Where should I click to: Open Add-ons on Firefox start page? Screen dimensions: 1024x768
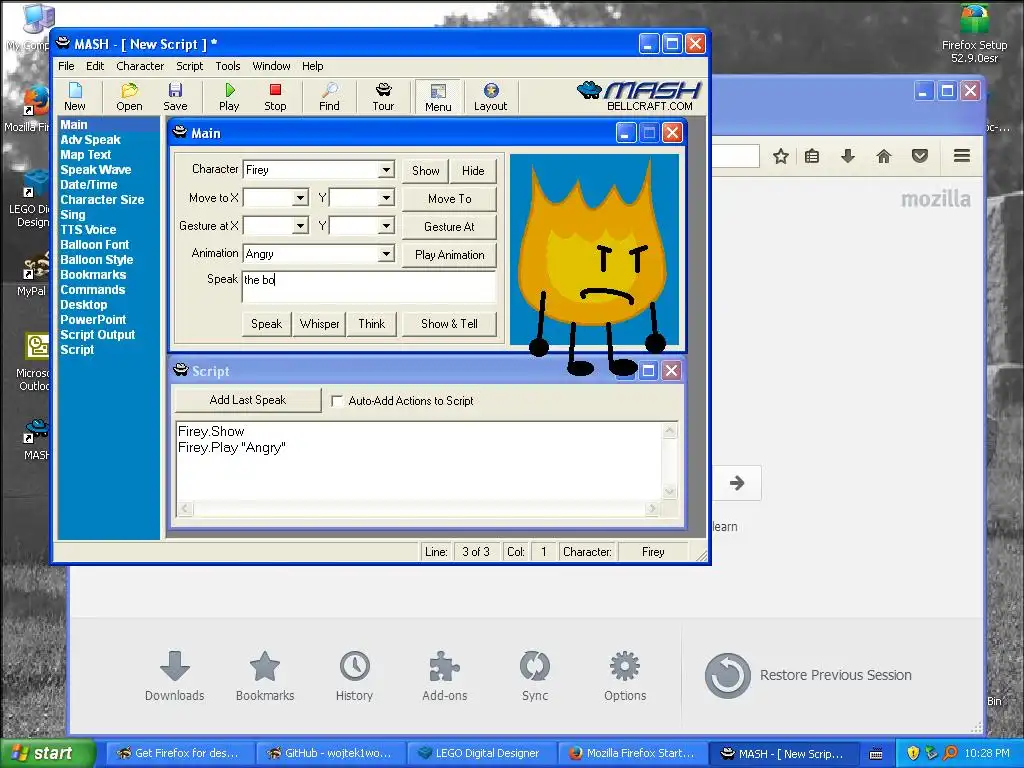[x=445, y=676]
